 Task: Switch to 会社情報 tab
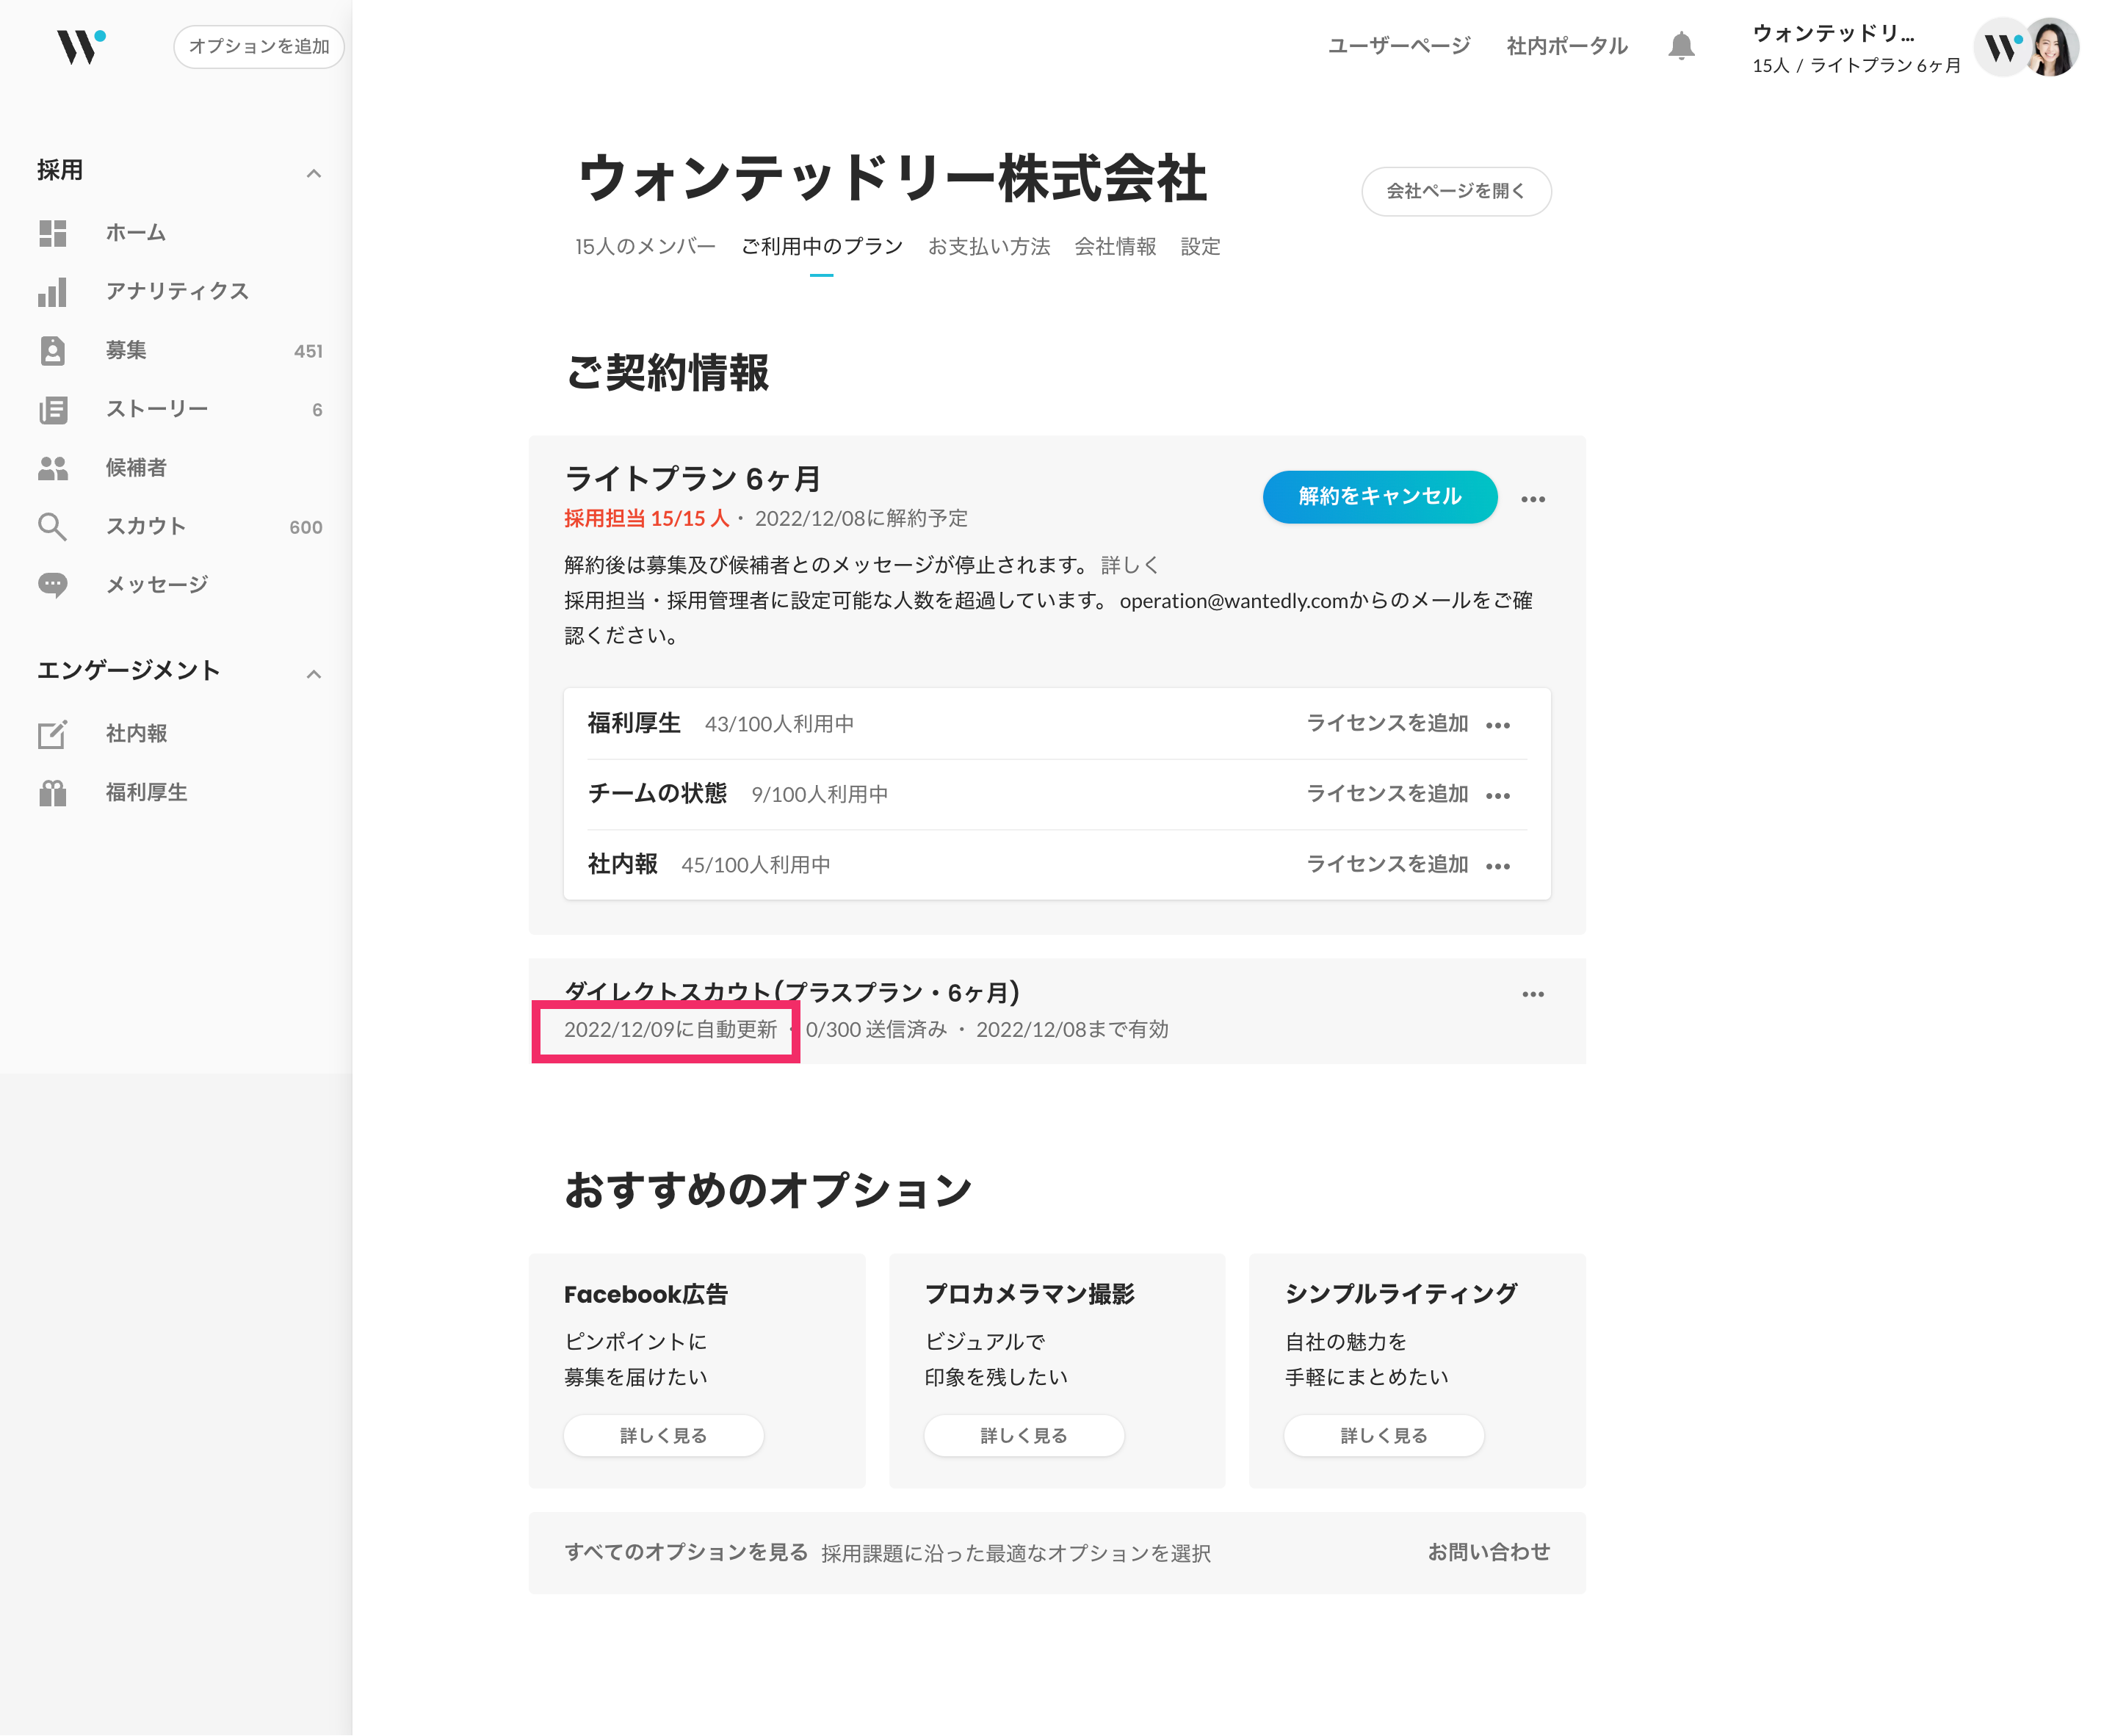(x=1114, y=246)
